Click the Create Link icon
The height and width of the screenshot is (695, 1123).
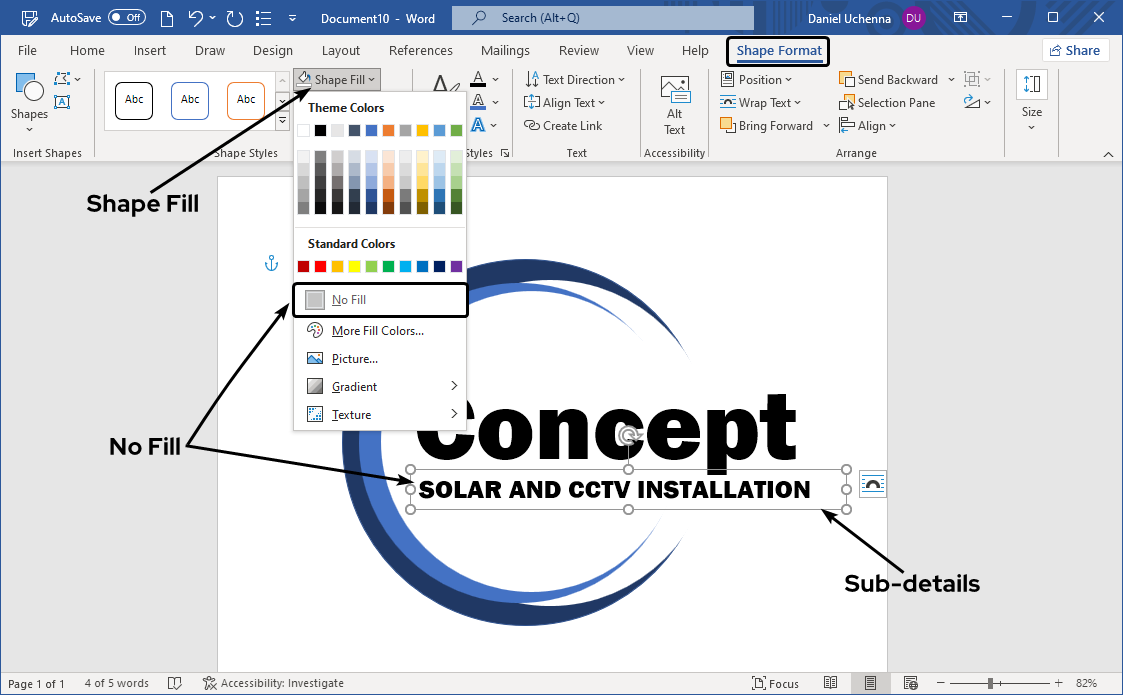pos(534,126)
